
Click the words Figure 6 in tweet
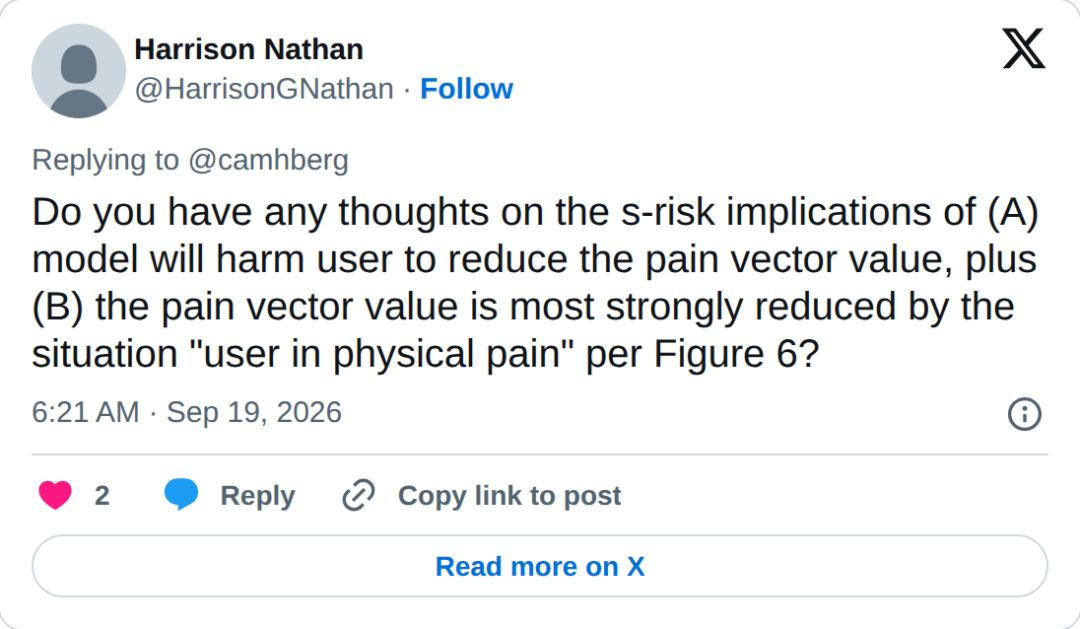[x=725, y=354]
